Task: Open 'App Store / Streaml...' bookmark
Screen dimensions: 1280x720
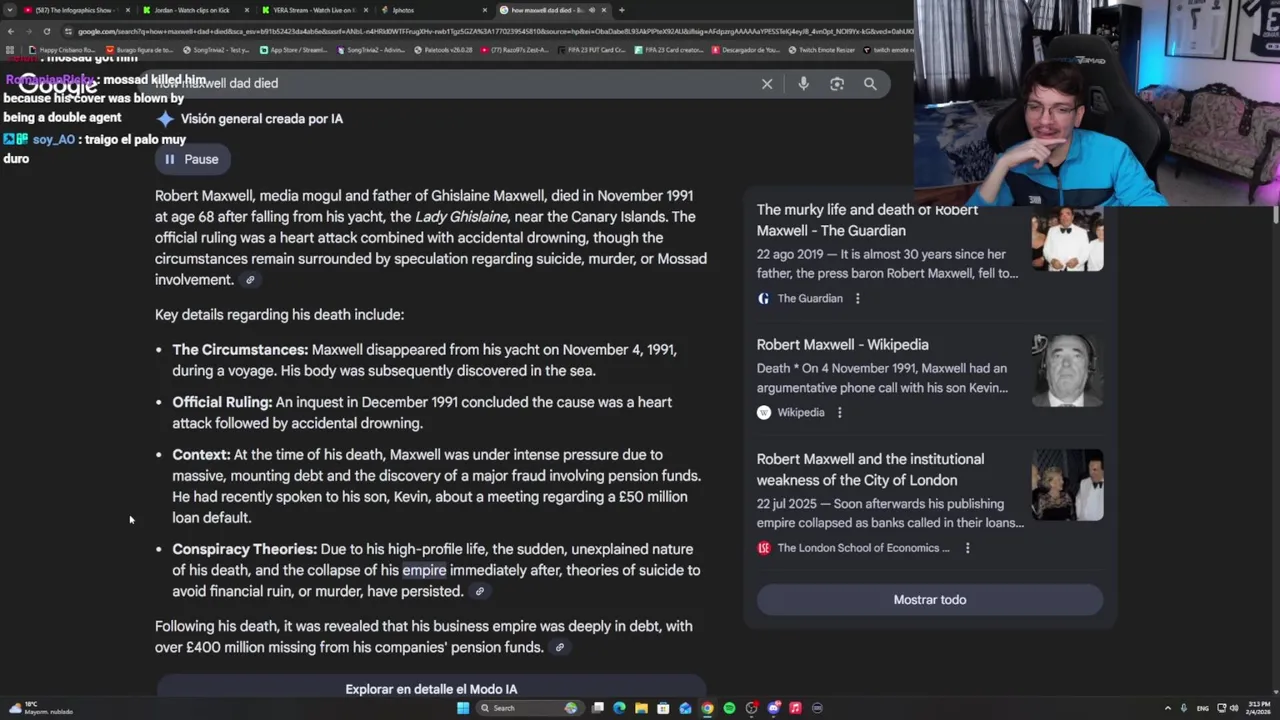Action: 294,50
